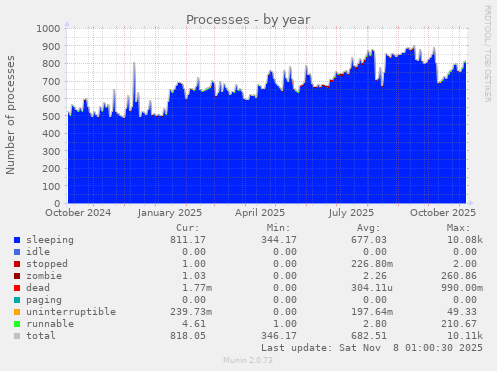Click the 'dead' legend label

38,288
